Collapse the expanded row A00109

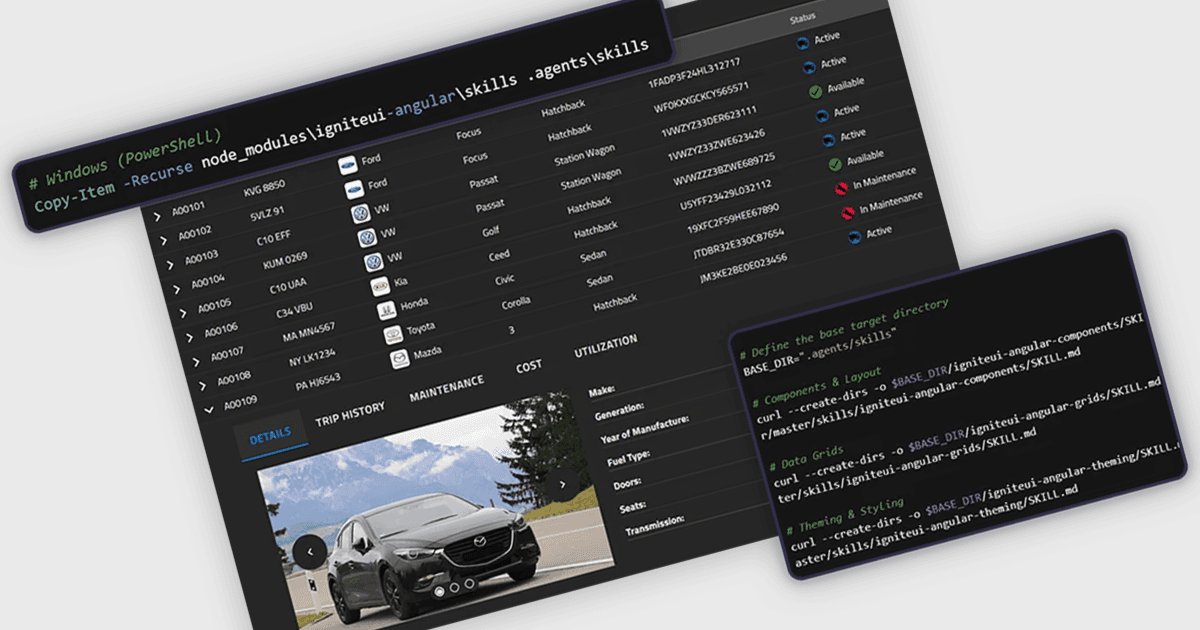pyautogui.click(x=208, y=409)
